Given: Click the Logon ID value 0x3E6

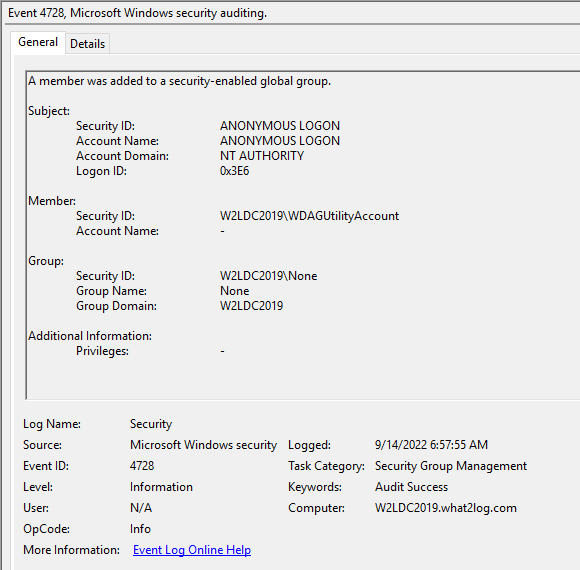Looking at the screenshot, I should tap(235, 171).
